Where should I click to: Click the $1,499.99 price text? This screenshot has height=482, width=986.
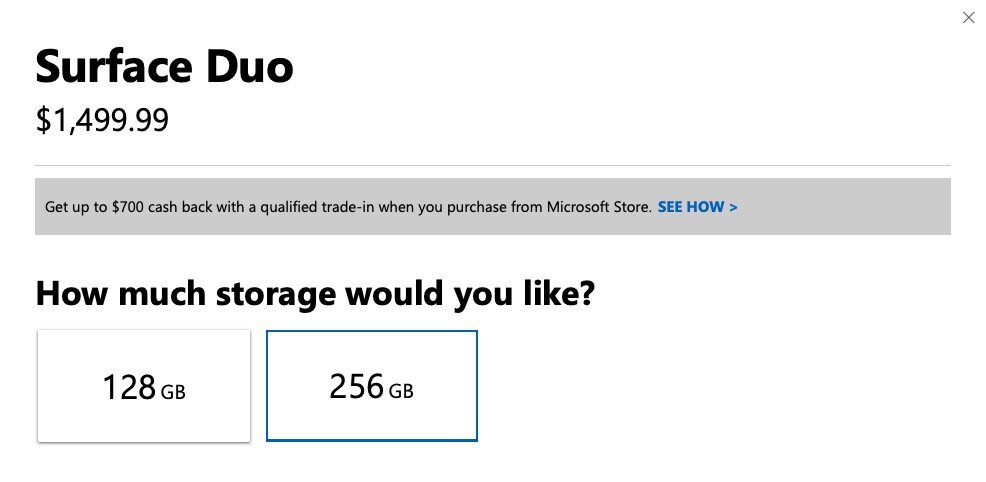[x=102, y=121]
